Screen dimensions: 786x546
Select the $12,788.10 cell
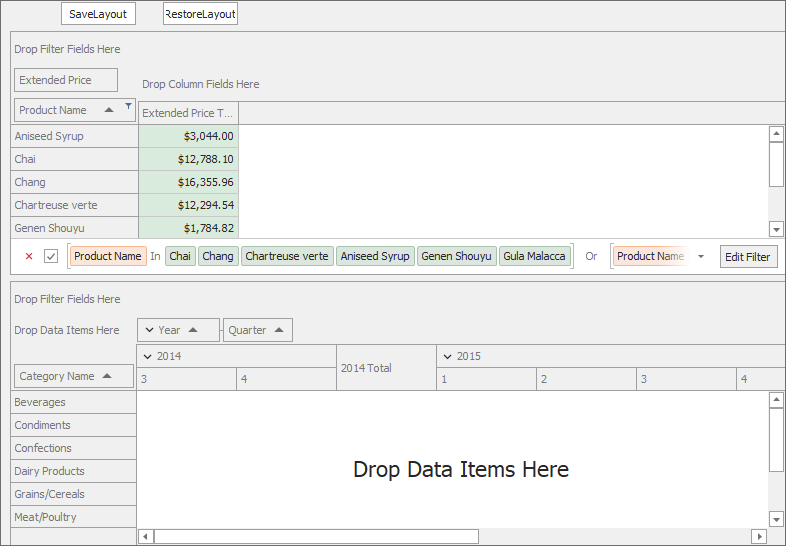point(188,159)
